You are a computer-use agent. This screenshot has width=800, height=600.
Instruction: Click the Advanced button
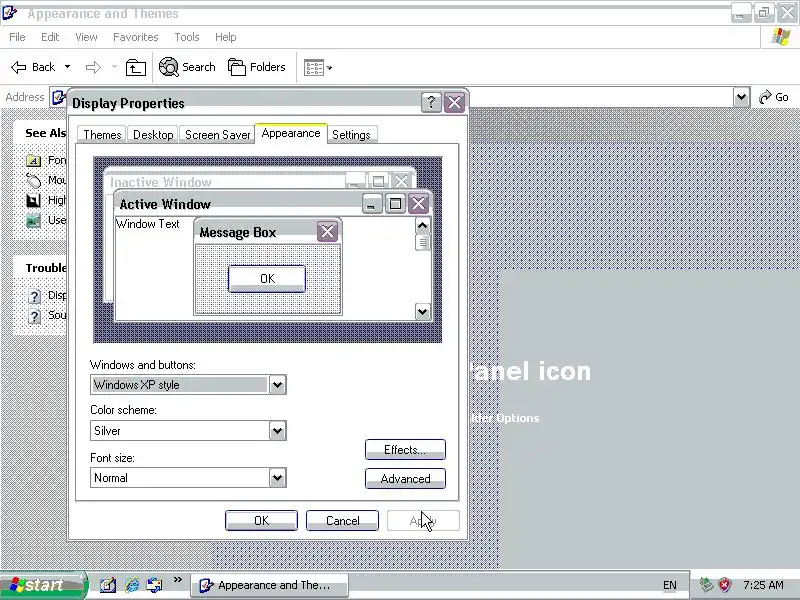[405, 479]
